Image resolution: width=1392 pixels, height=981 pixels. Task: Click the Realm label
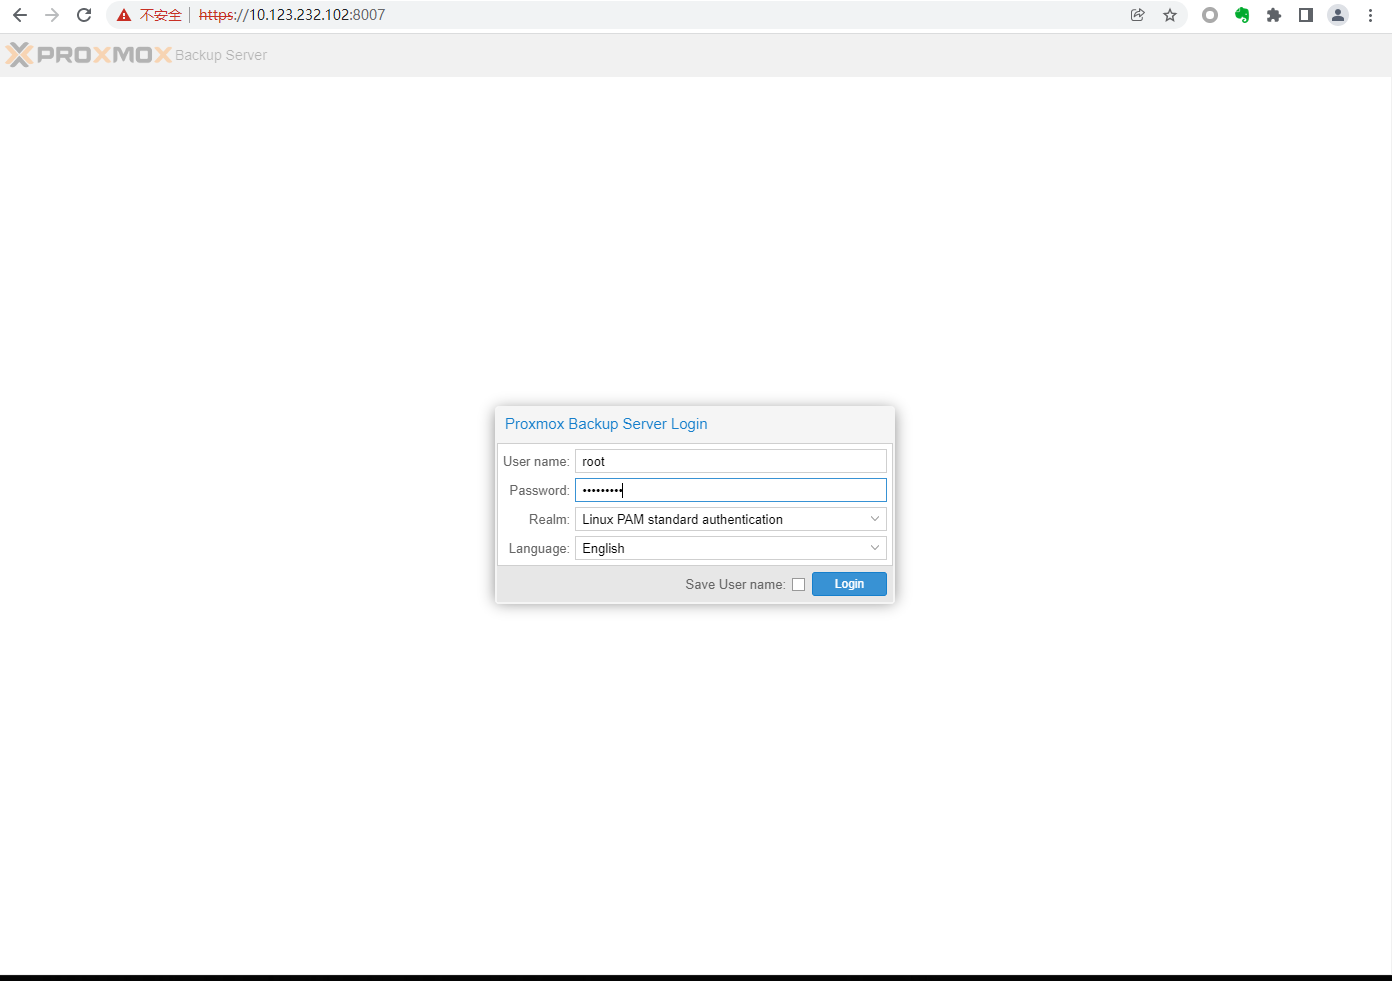pyautogui.click(x=549, y=519)
